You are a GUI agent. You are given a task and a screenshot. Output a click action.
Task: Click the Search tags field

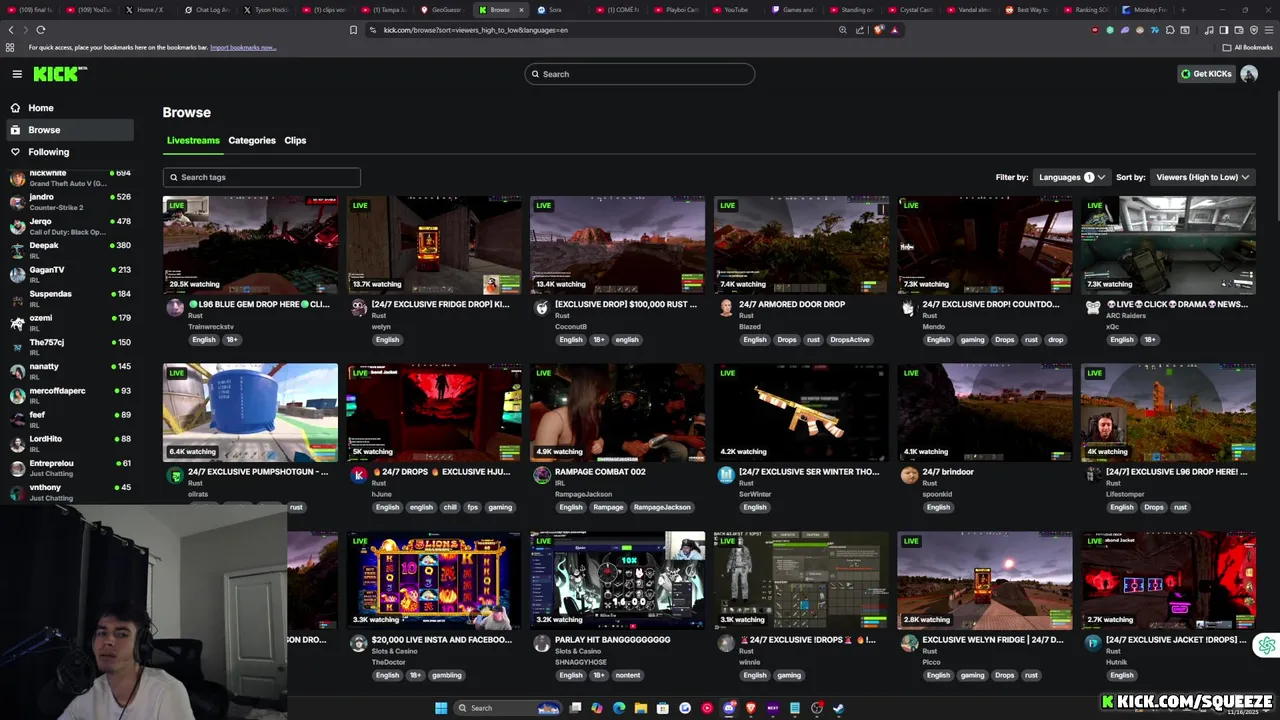(262, 177)
